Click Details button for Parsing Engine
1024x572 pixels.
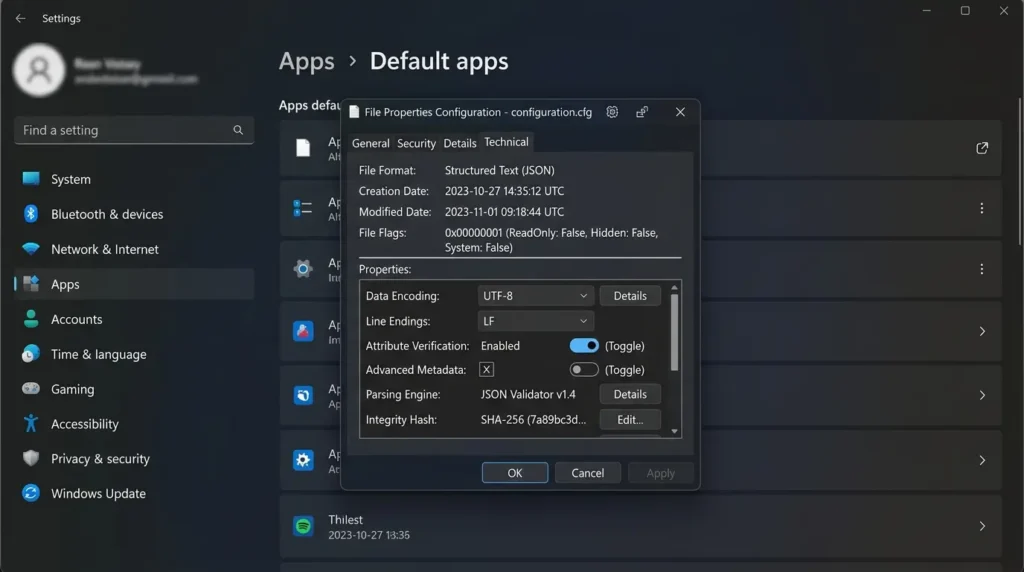[x=630, y=394]
